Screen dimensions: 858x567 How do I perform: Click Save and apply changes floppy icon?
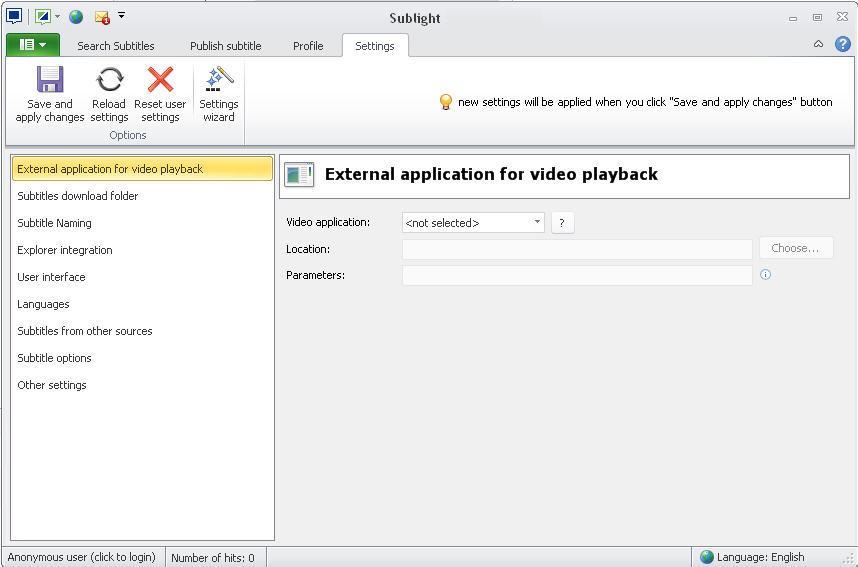click(50, 79)
